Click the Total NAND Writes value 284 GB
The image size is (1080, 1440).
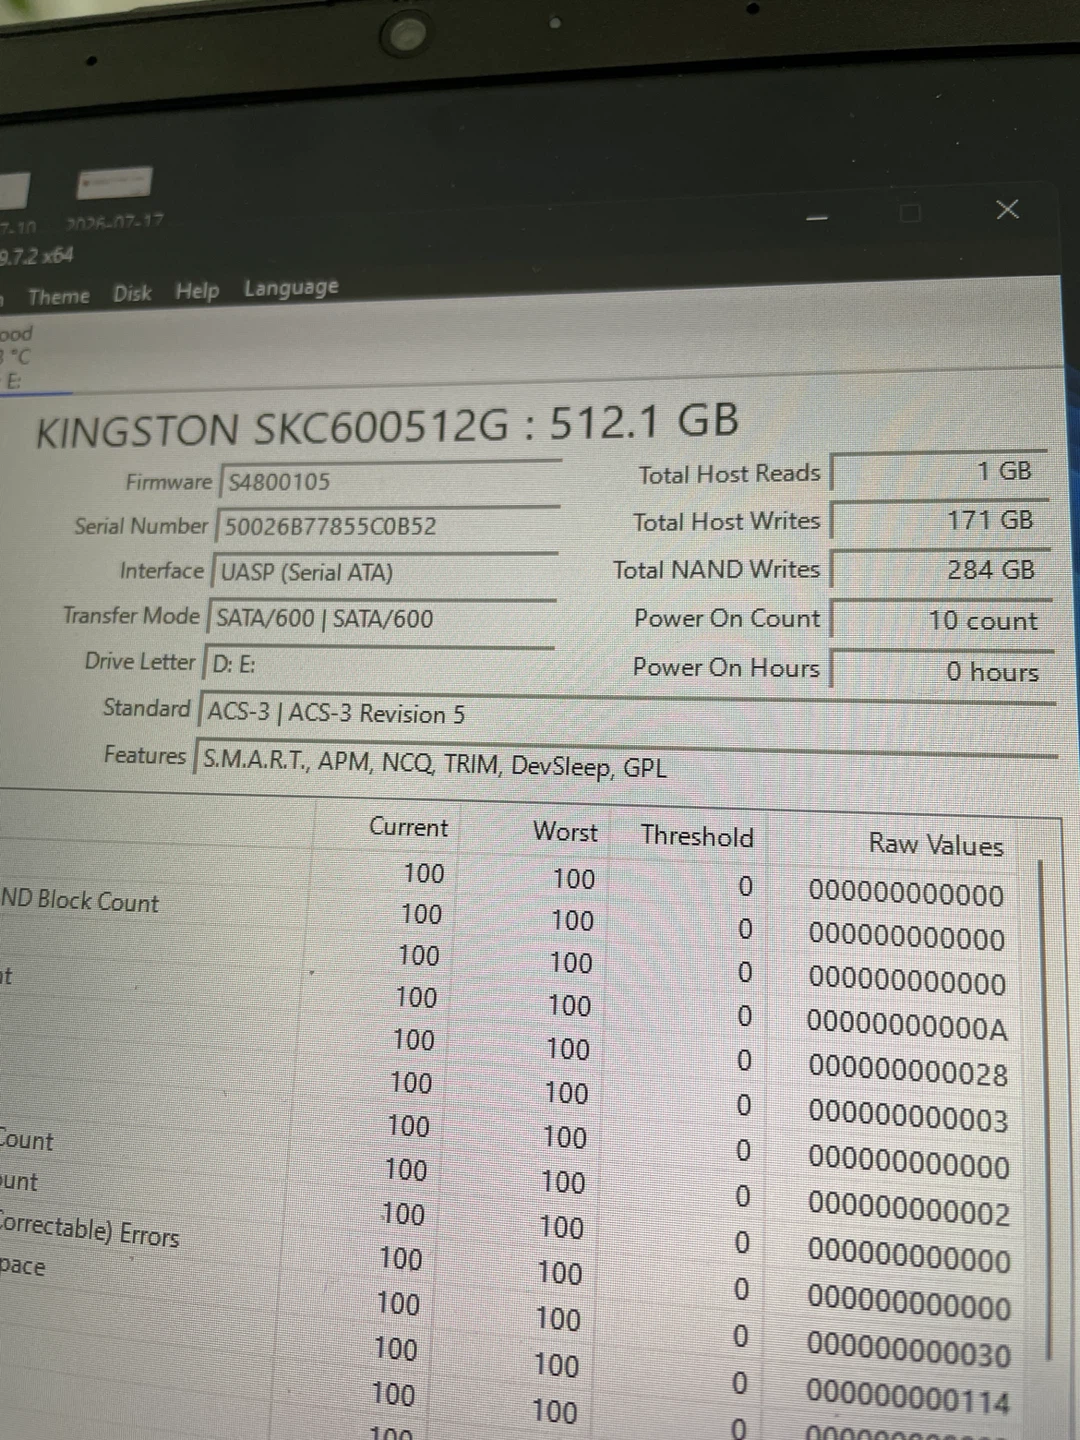tap(941, 570)
